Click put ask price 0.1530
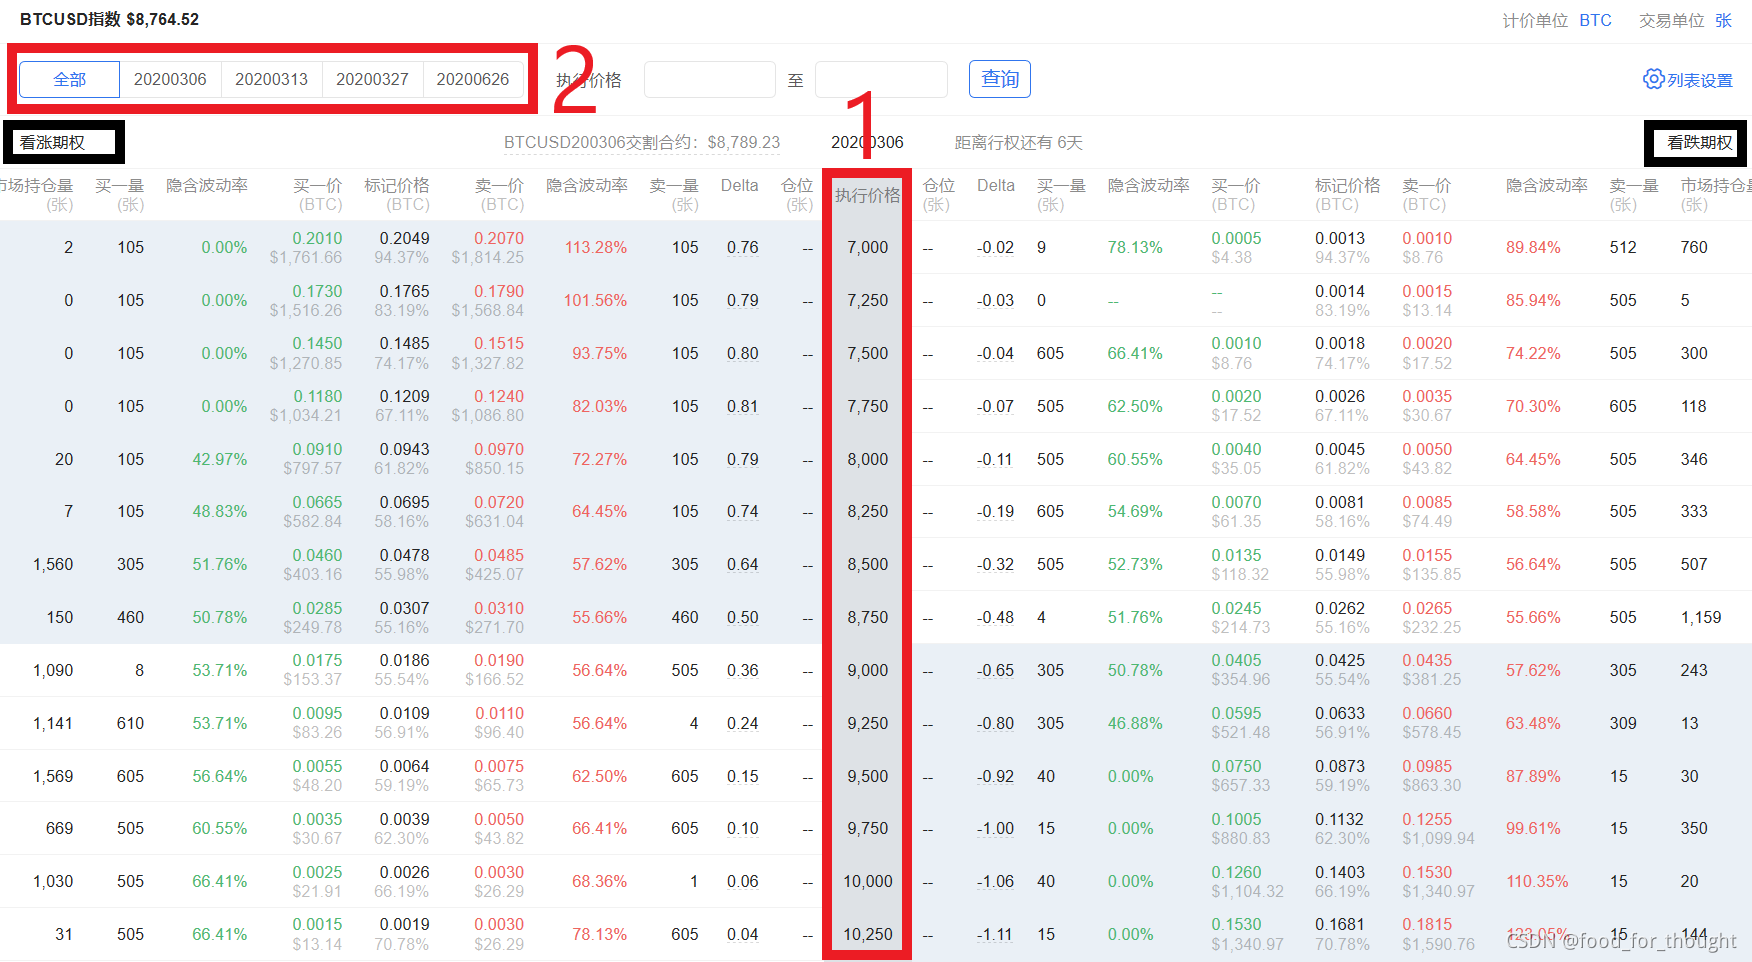This screenshot has height=962, width=1752. click(1427, 872)
